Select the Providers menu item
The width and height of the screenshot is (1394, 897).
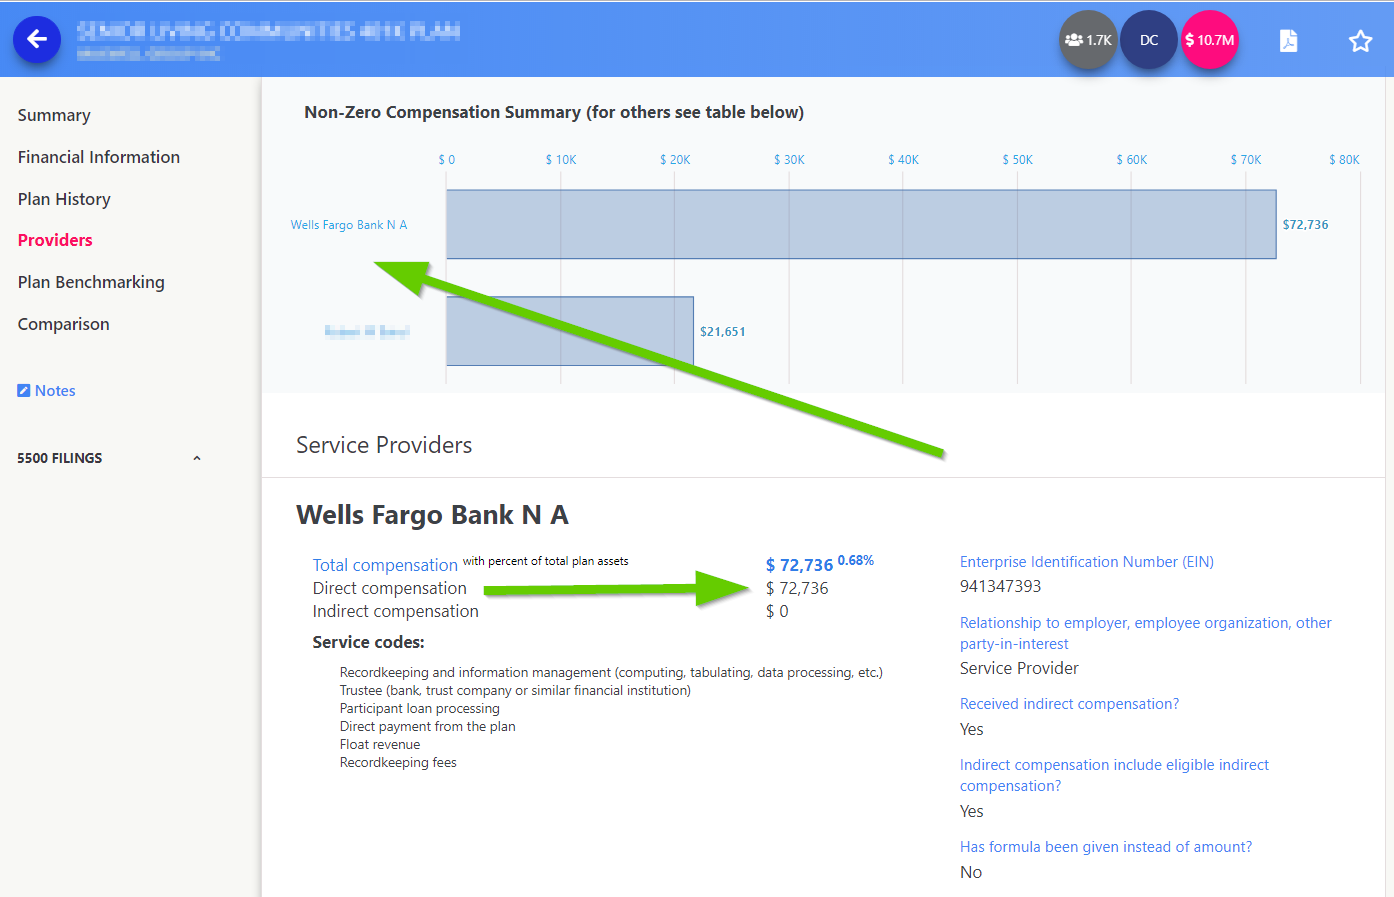pos(55,240)
